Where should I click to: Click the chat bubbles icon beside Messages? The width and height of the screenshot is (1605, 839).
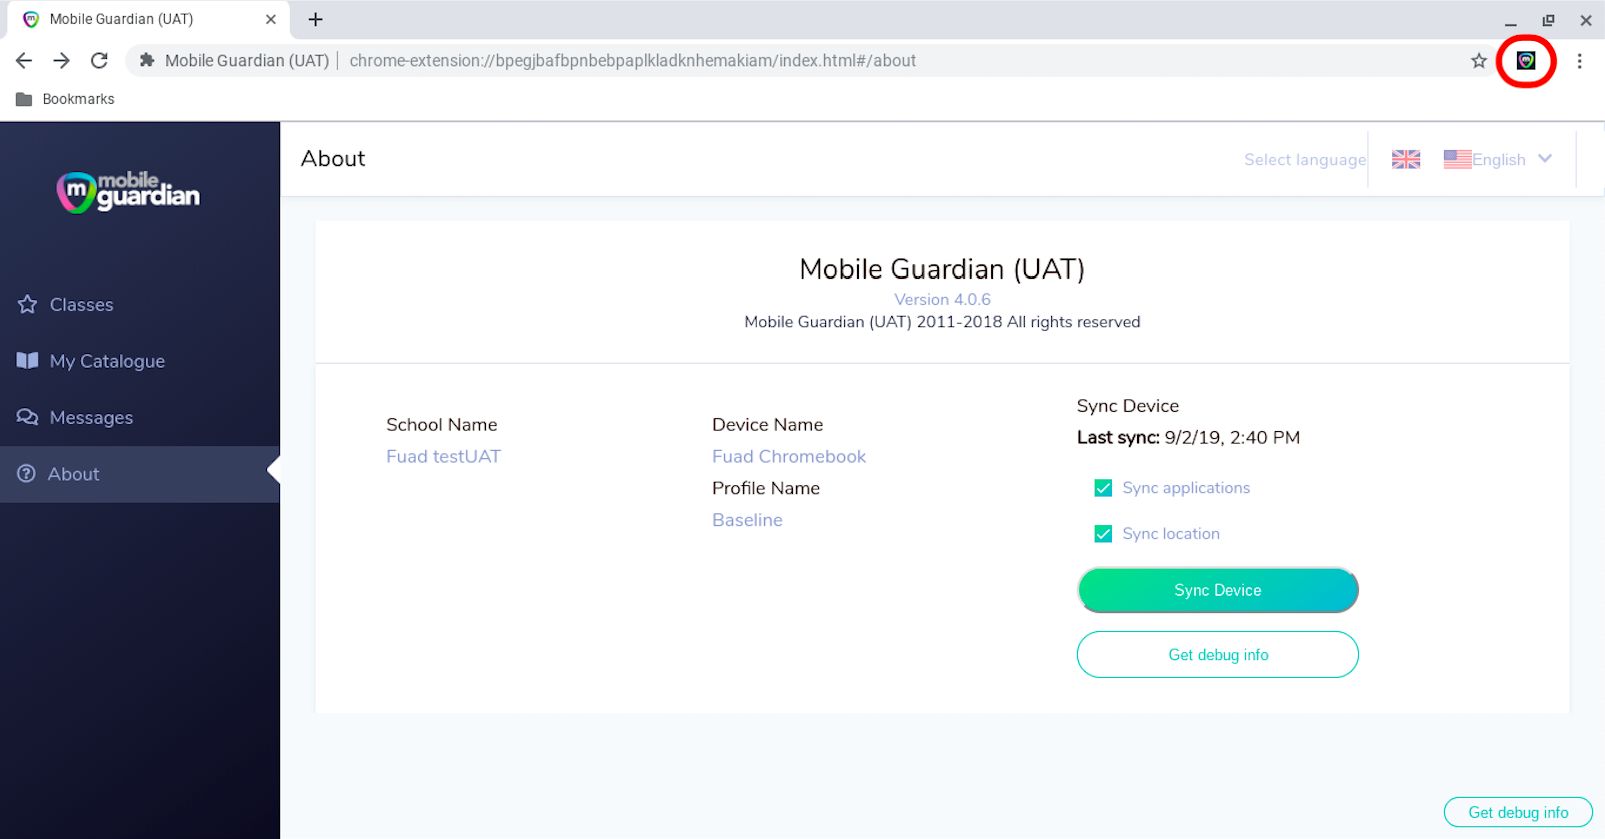click(28, 417)
